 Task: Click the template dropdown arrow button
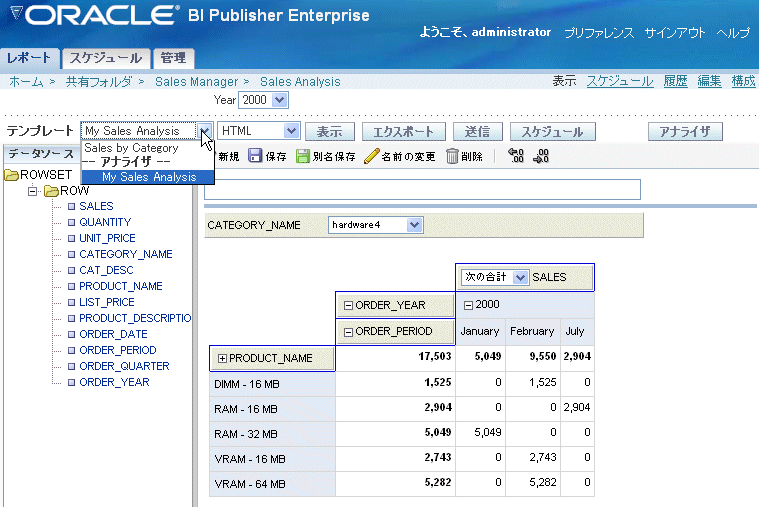tap(204, 131)
